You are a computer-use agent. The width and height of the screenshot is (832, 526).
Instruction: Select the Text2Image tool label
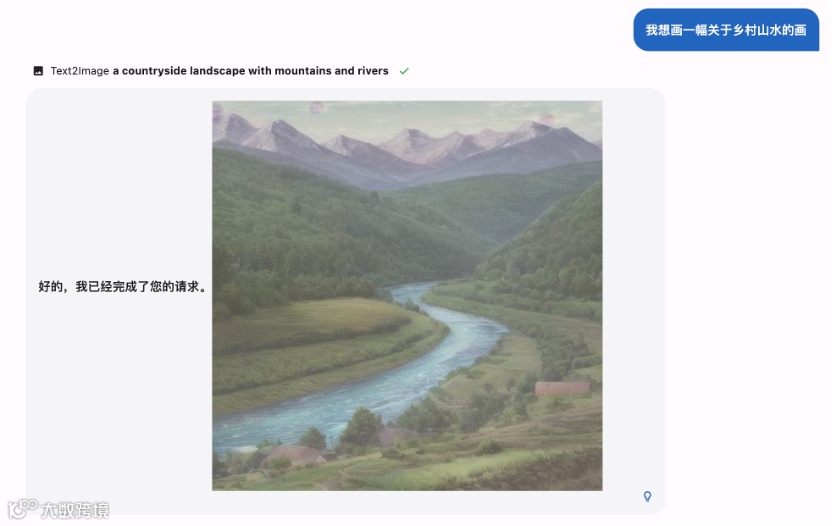tap(80, 71)
